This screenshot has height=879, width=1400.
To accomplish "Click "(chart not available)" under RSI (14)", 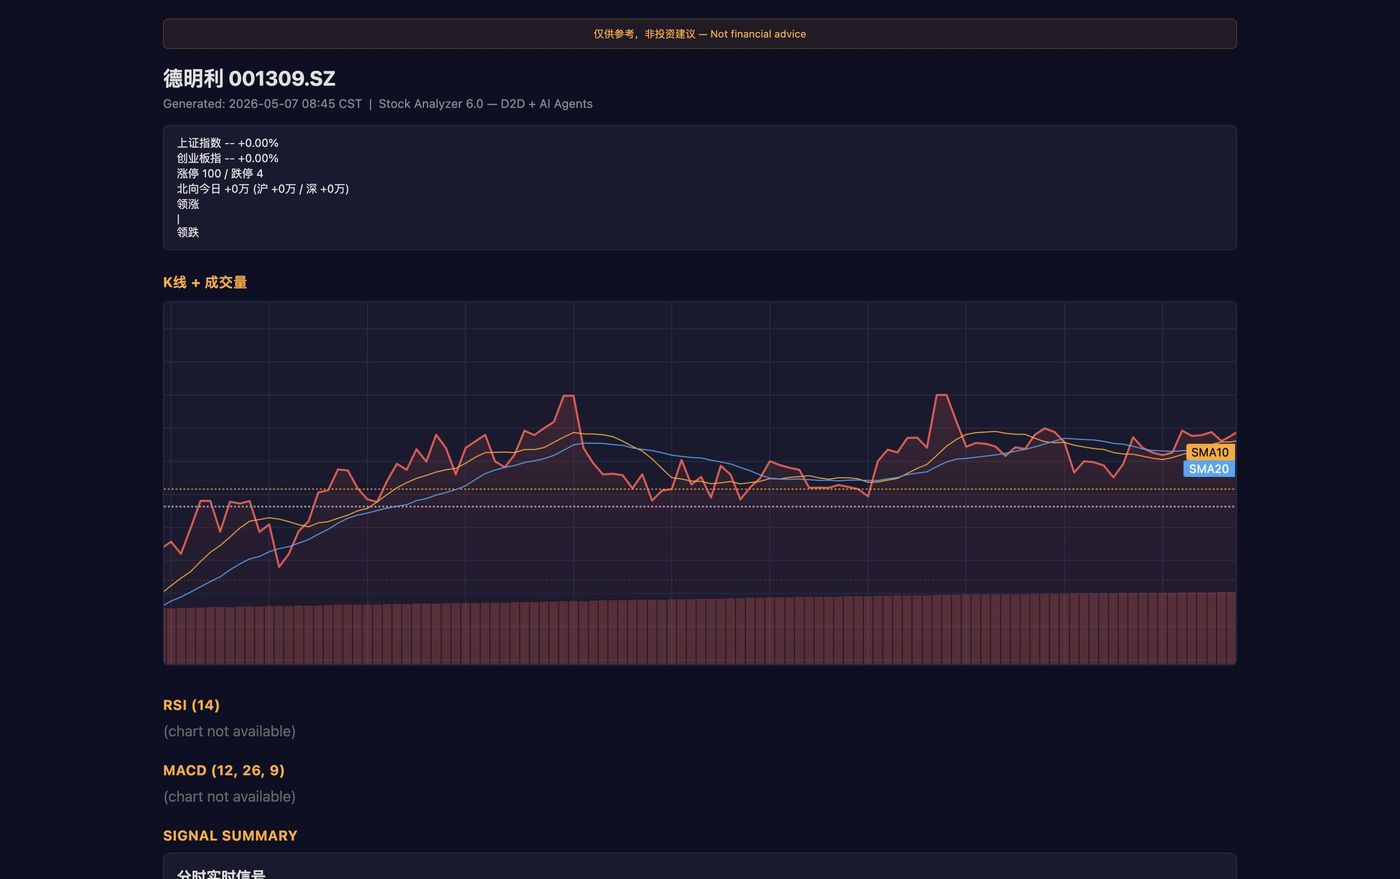I will pos(229,731).
